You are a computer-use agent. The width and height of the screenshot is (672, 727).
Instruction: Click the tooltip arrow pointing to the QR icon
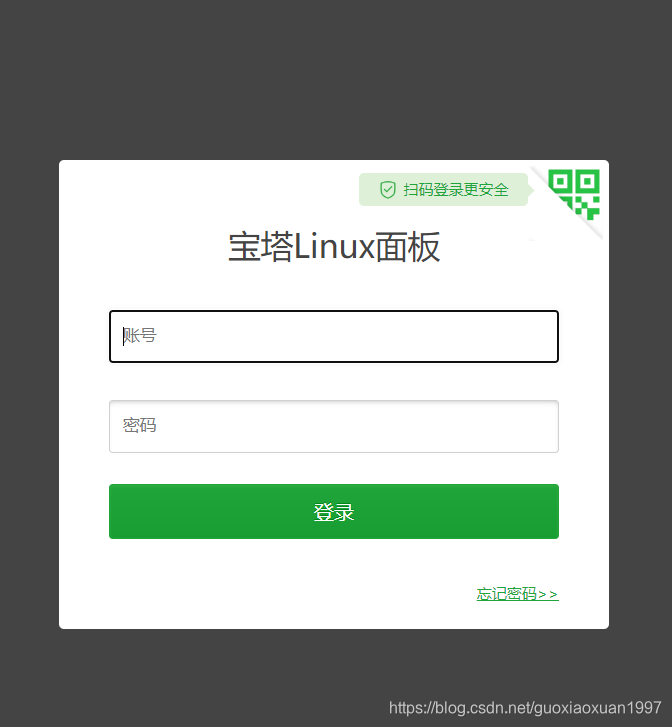pyautogui.click(x=531, y=190)
